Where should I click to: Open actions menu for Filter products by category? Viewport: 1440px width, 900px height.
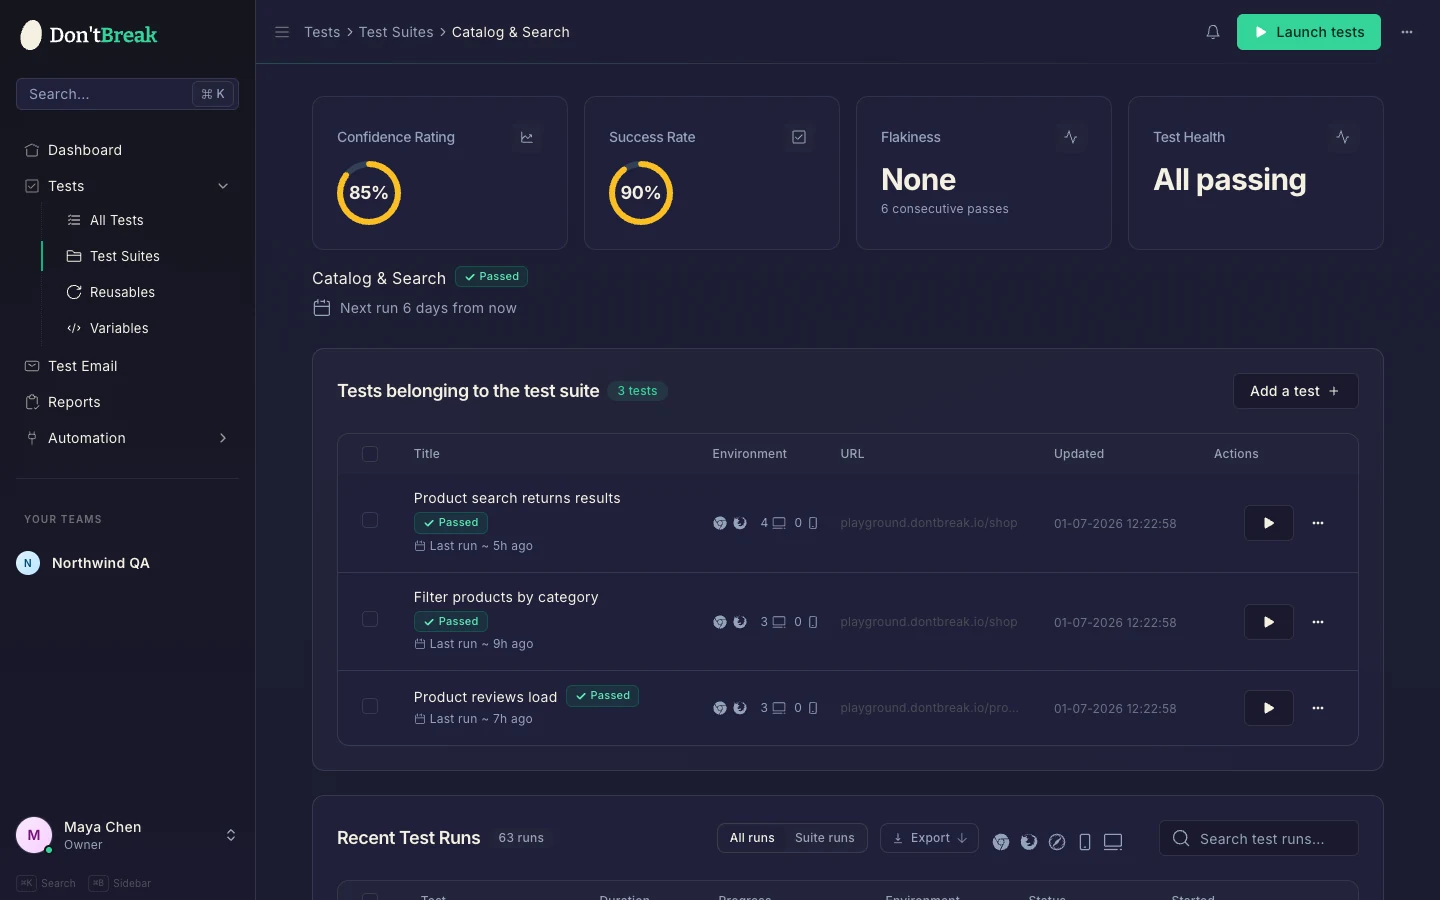point(1318,622)
